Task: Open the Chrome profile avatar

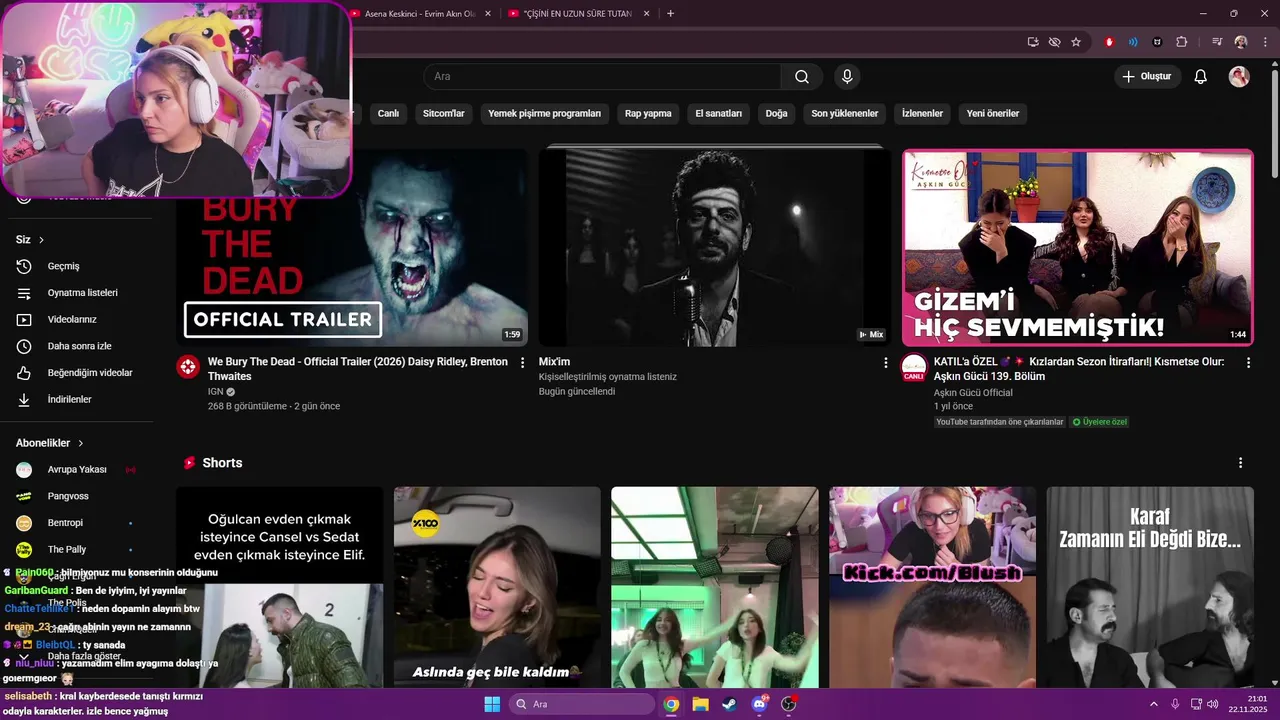Action: [1241, 42]
